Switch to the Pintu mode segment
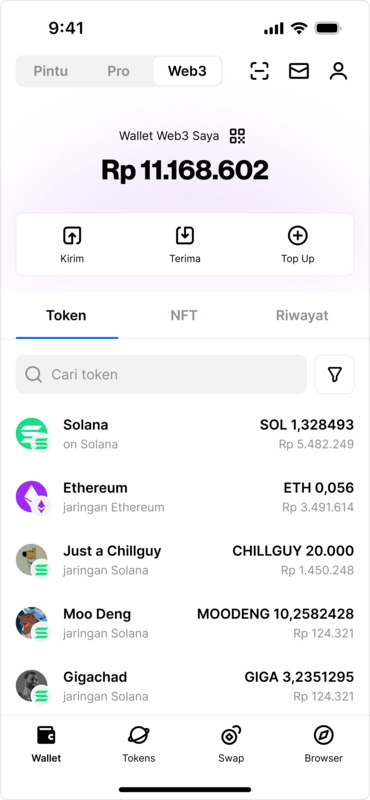370x800 pixels. tap(51, 71)
